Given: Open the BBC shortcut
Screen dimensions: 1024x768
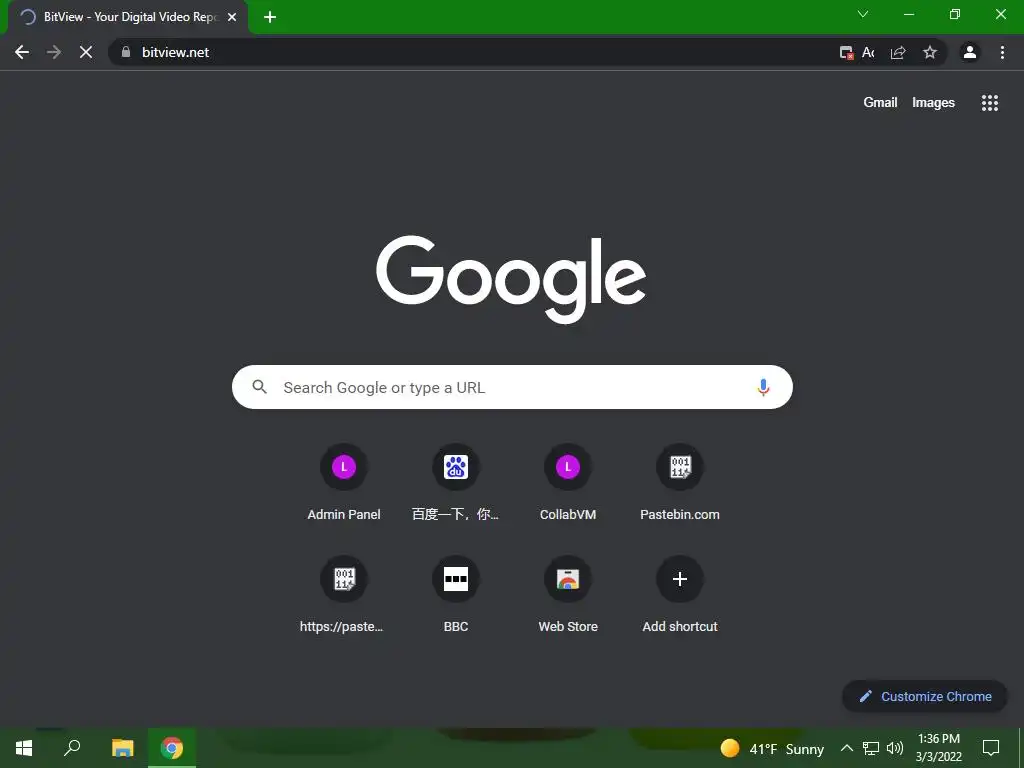Looking at the screenshot, I should click(456, 595).
